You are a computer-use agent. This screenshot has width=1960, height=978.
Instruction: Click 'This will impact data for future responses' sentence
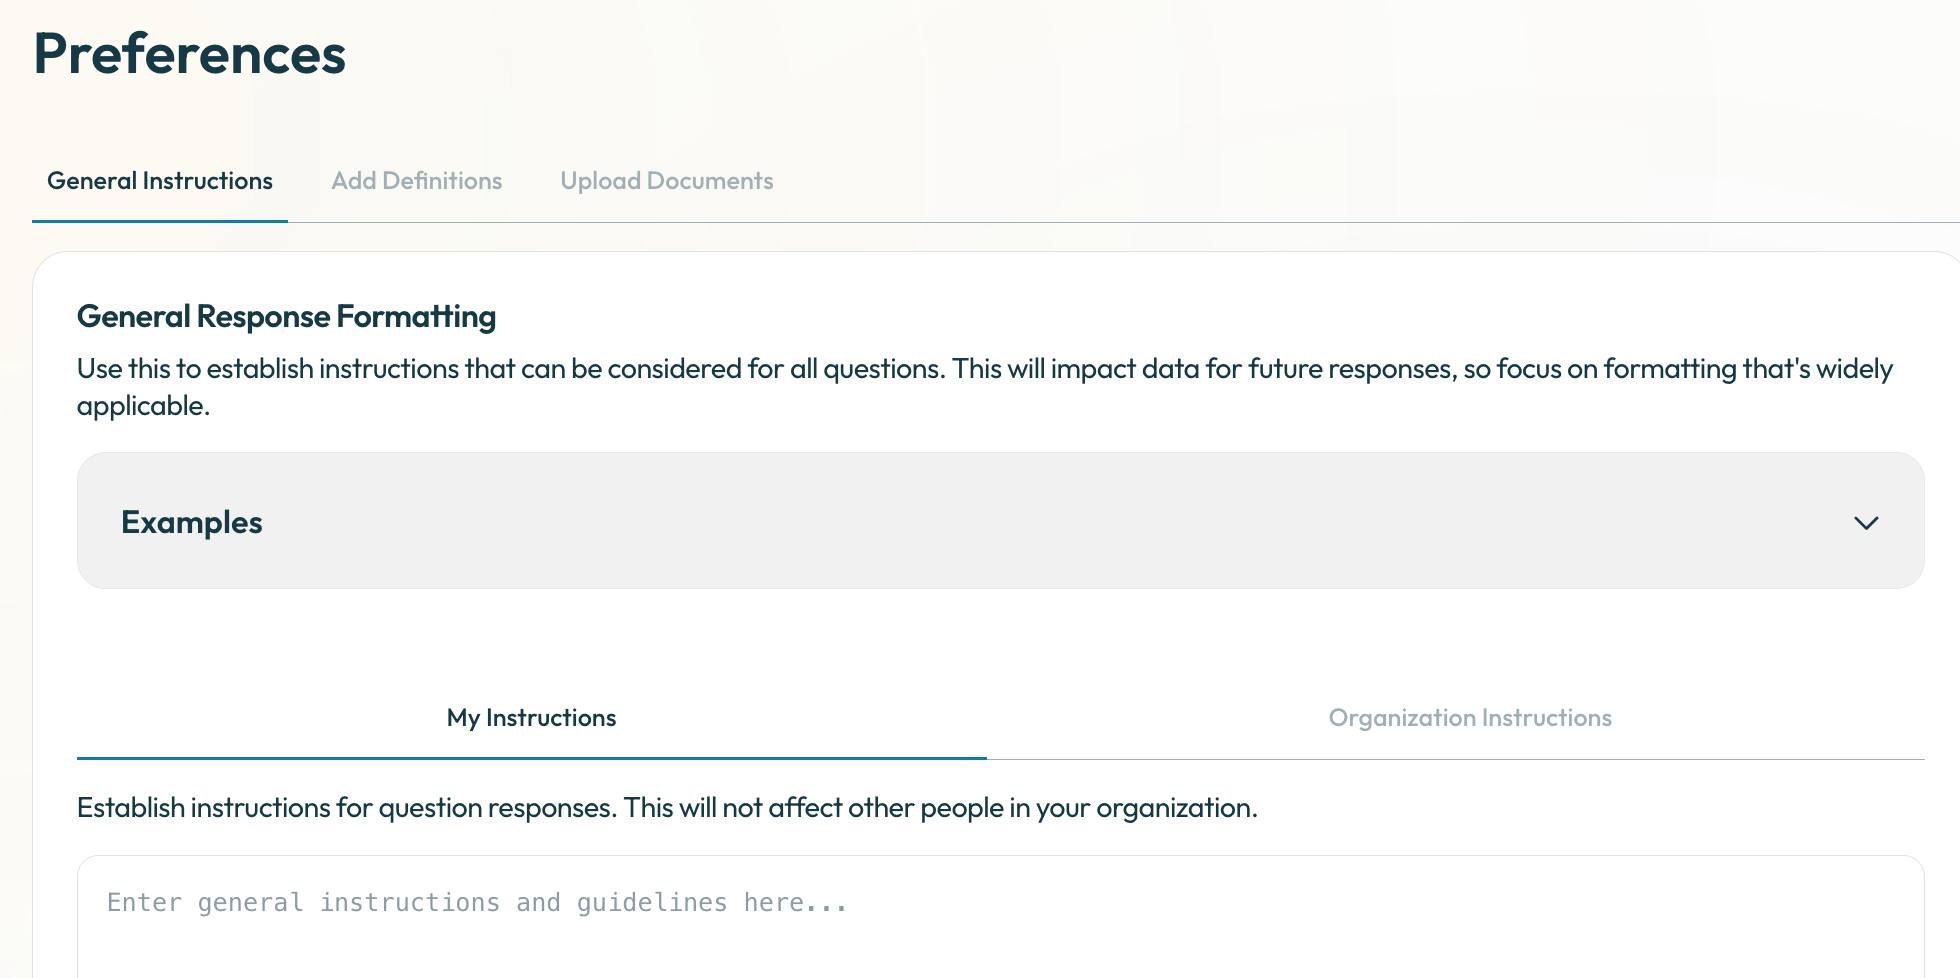click(1204, 369)
